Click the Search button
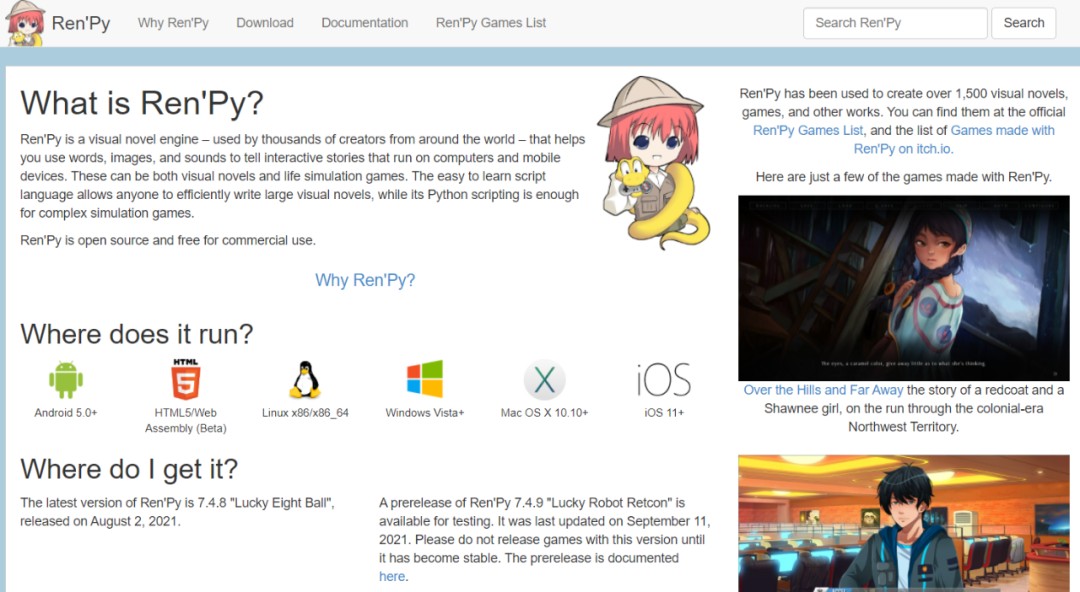The image size is (1080, 592). tap(1024, 23)
